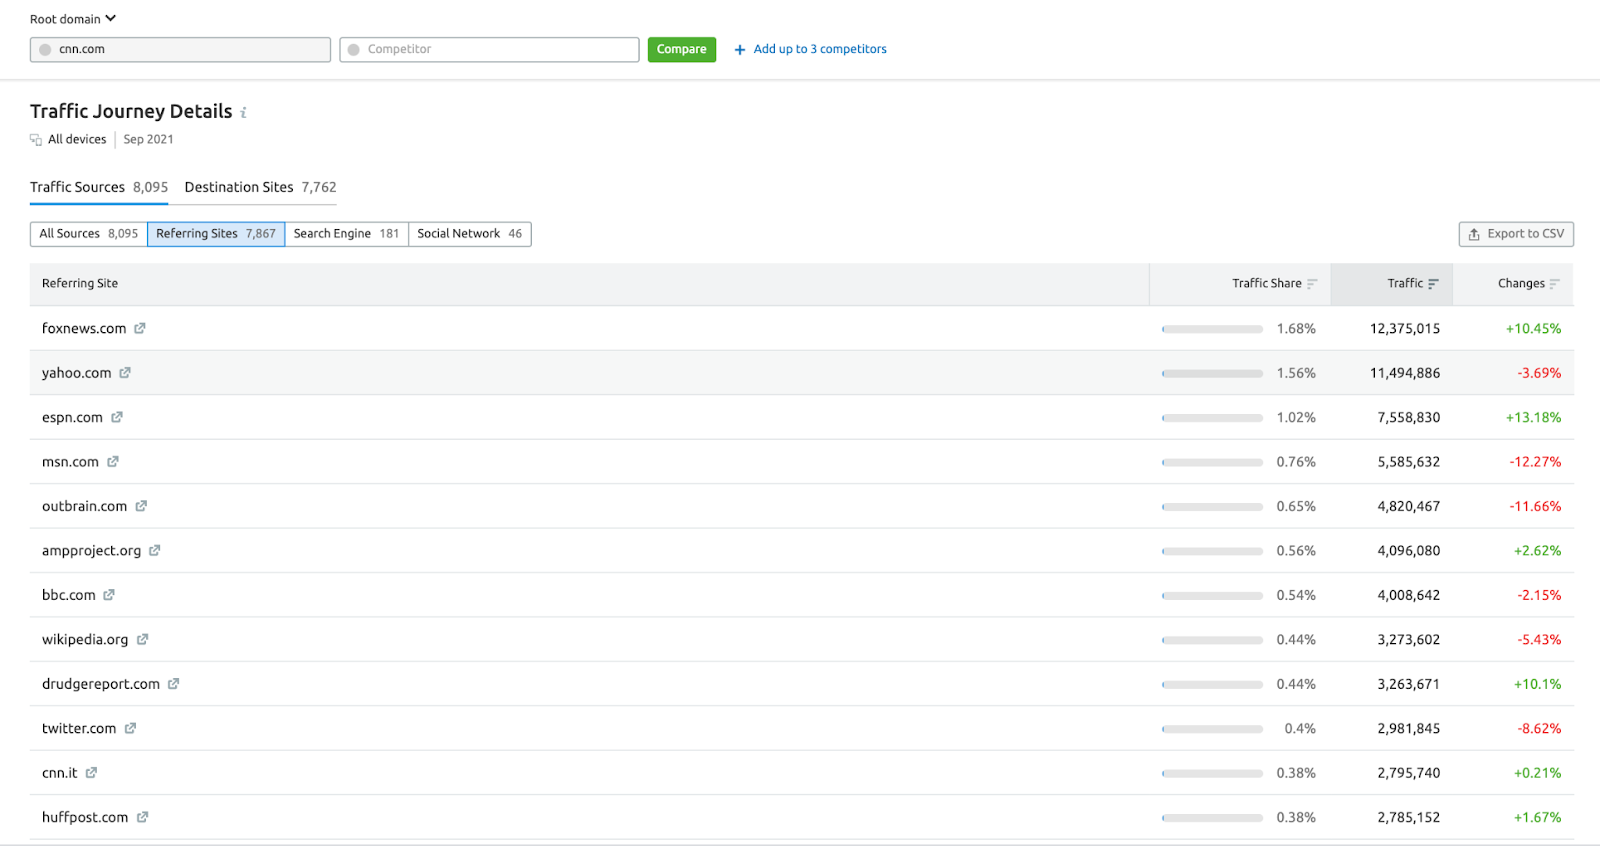Image resolution: width=1600 pixels, height=846 pixels.
Task: Click the yahoo.com site name
Action: [77, 373]
